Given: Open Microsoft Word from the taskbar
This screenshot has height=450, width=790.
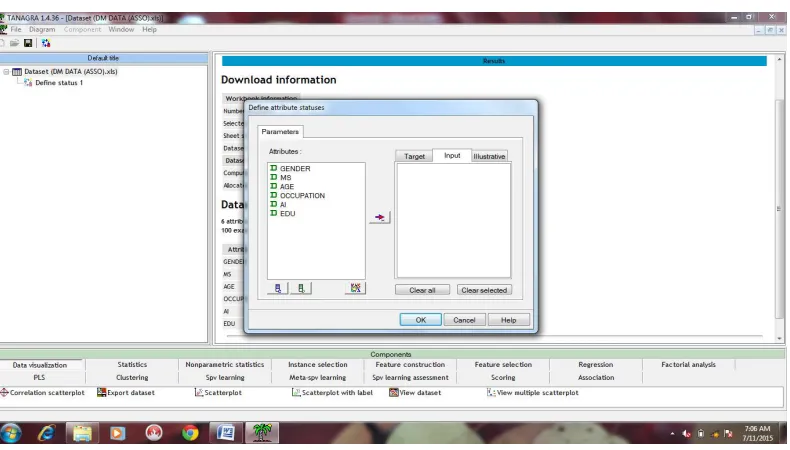Looking at the screenshot, I should click(x=226, y=433).
